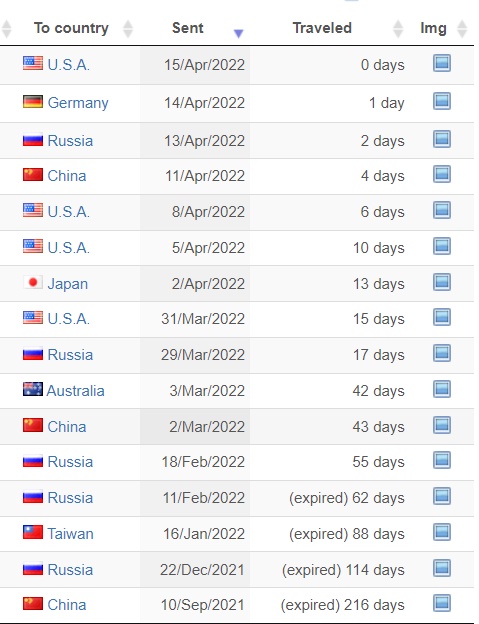
Task: Toggle the Sent column sort arrow
Action: [x=238, y=33]
